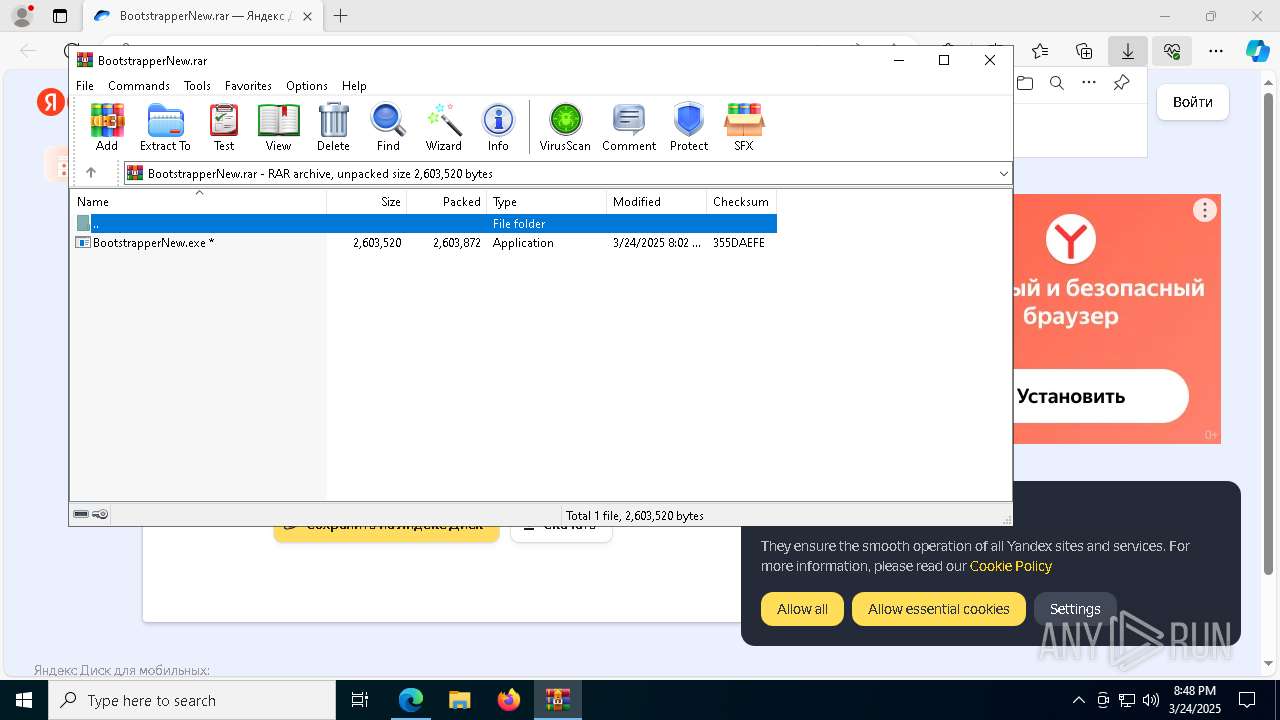Show hidden system tray icons
Screen dimensions: 1280x720
(1078, 700)
